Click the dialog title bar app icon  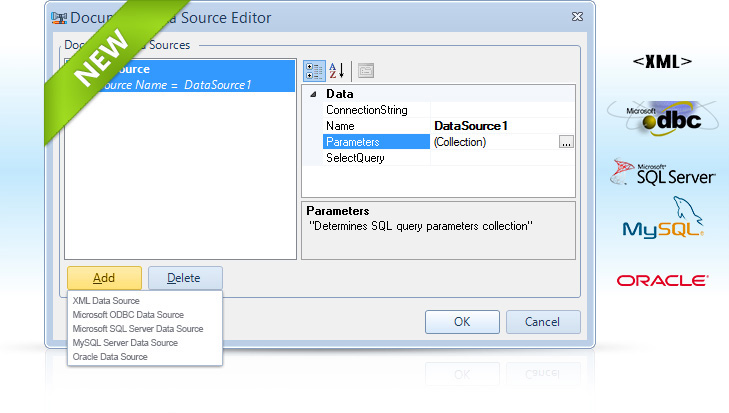coord(59,18)
